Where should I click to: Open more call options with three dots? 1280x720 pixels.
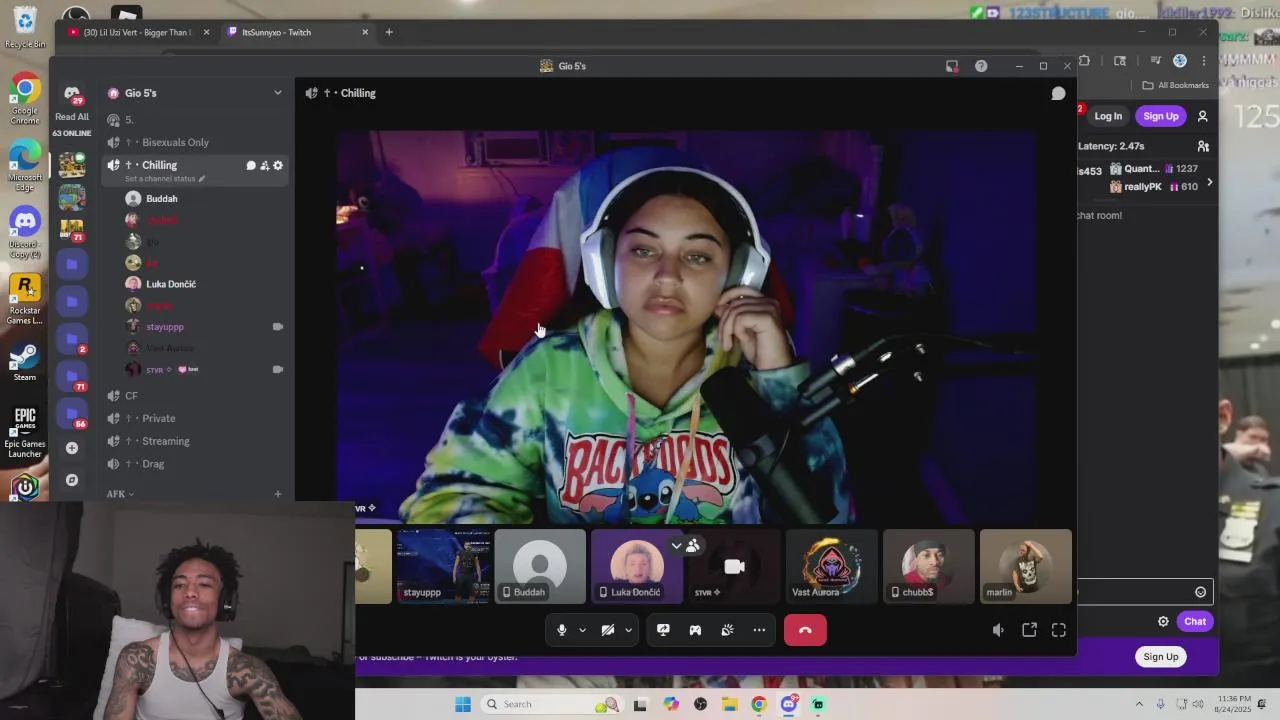(x=759, y=630)
